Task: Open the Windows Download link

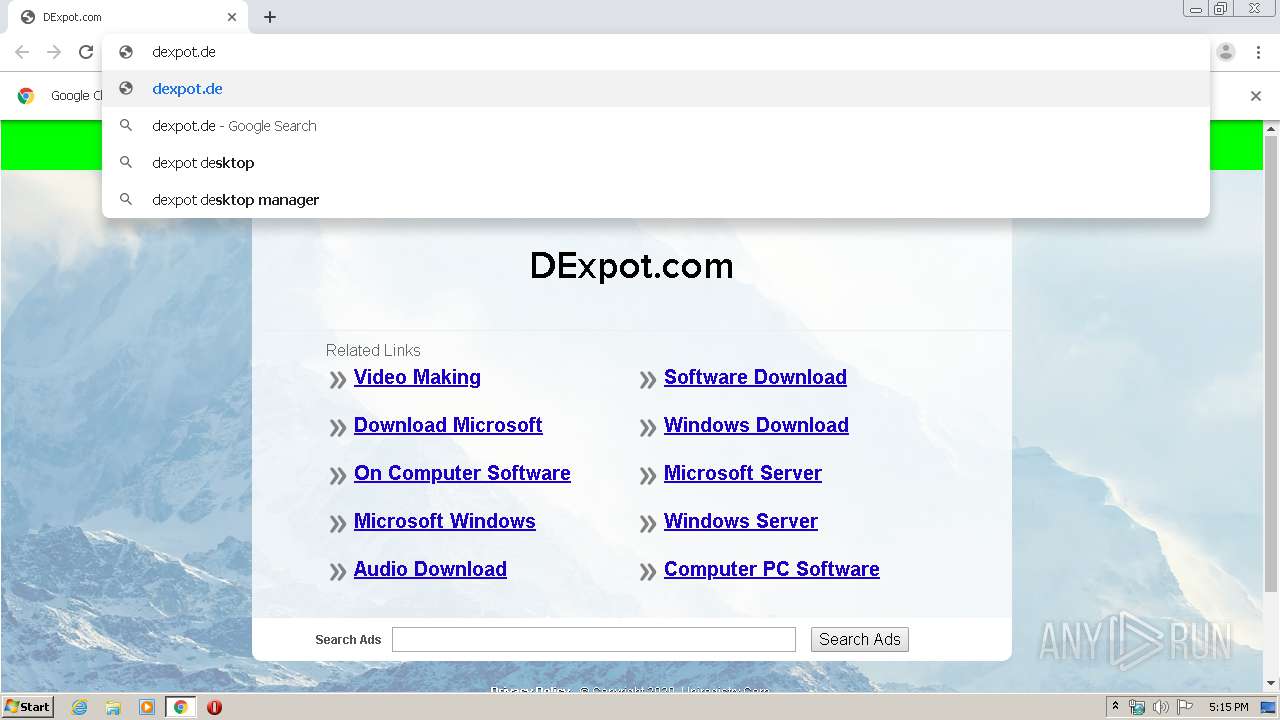Action: click(756, 425)
